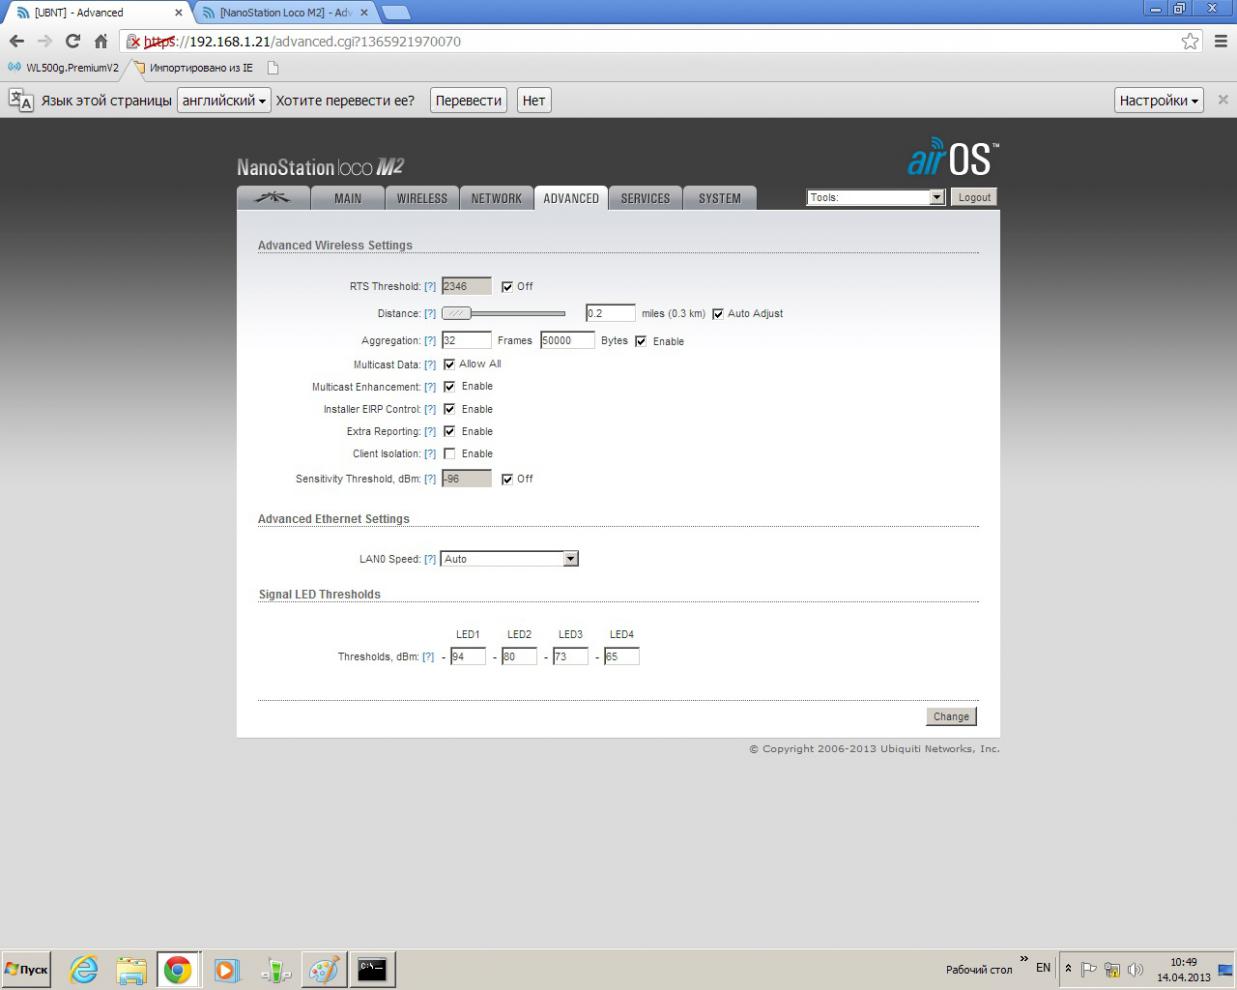Screen dimensions: 1237x990
Task: Click the Change button
Action: pyautogui.click(x=951, y=716)
